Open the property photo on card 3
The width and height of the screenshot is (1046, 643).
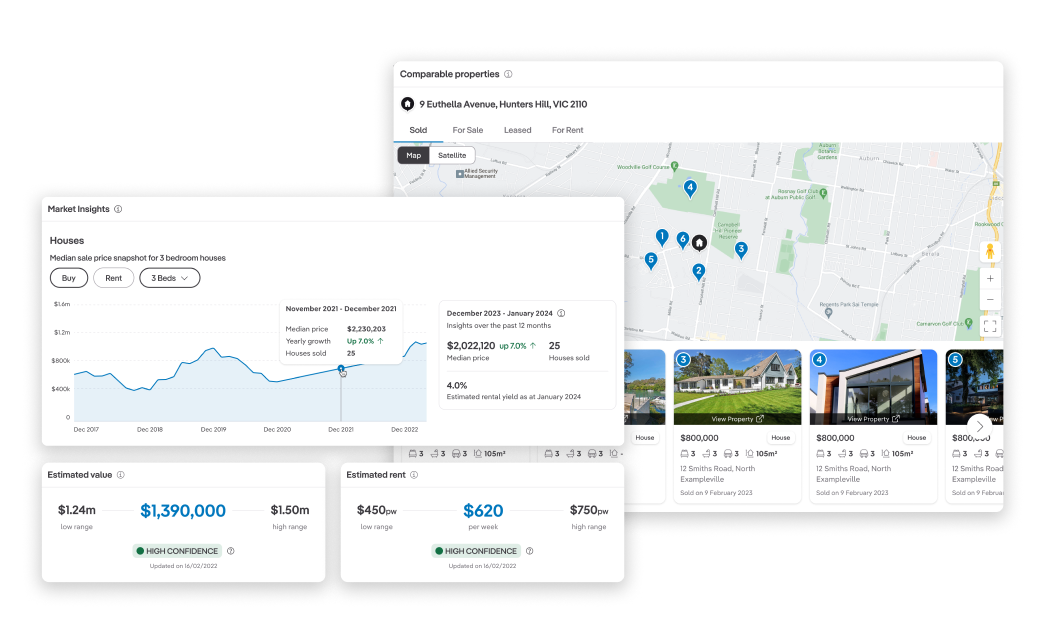point(737,387)
